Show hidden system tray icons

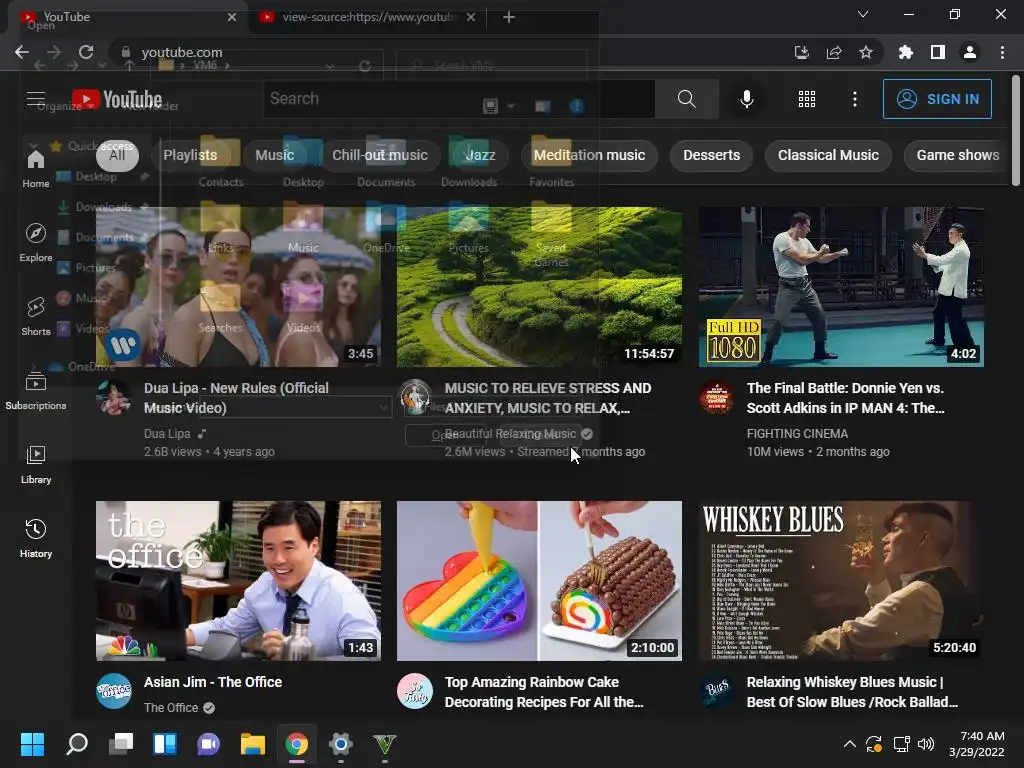point(850,744)
